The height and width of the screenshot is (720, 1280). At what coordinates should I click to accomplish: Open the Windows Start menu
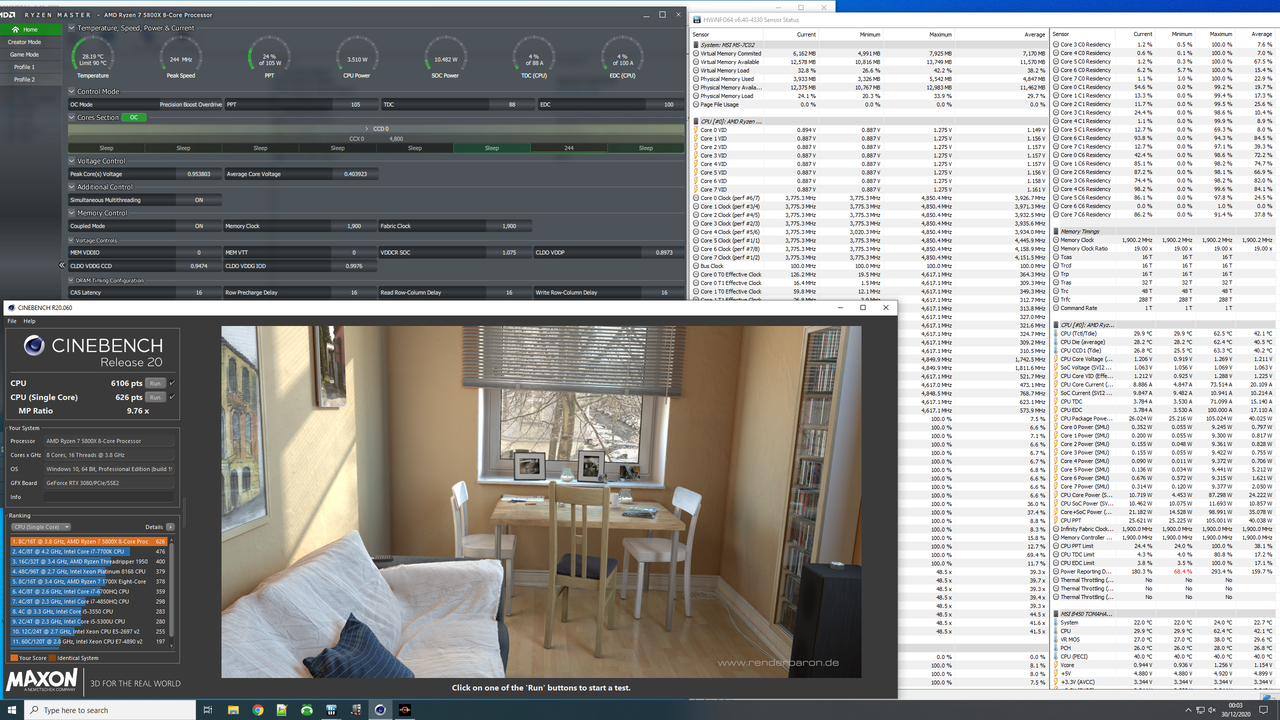10,710
